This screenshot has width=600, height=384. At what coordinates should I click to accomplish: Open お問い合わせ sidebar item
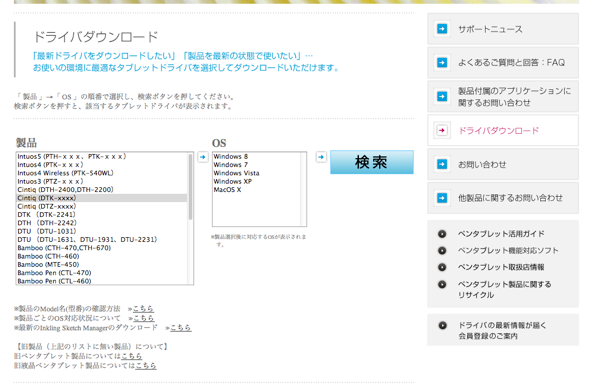(503, 164)
